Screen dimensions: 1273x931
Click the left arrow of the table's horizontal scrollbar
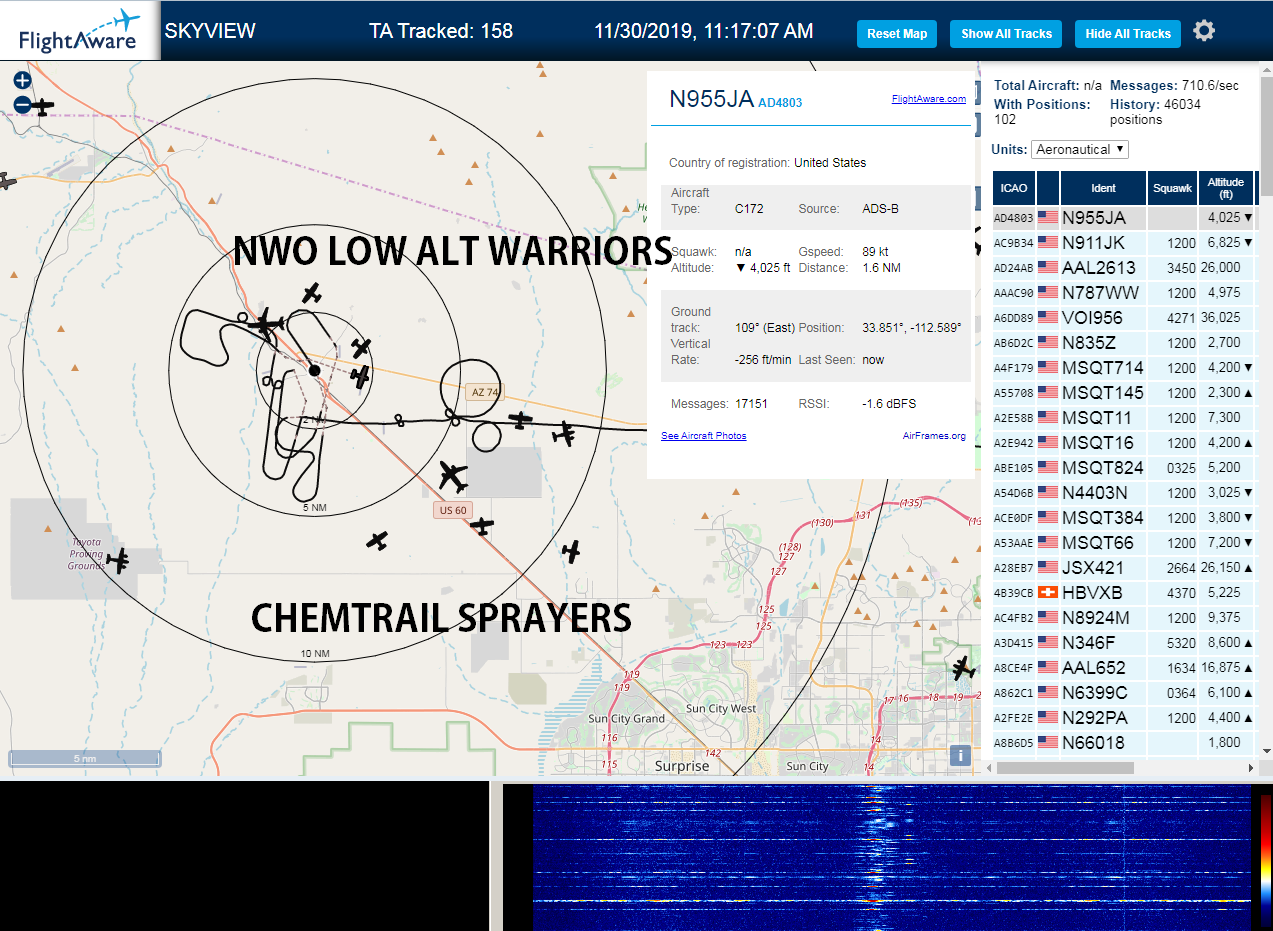(991, 768)
